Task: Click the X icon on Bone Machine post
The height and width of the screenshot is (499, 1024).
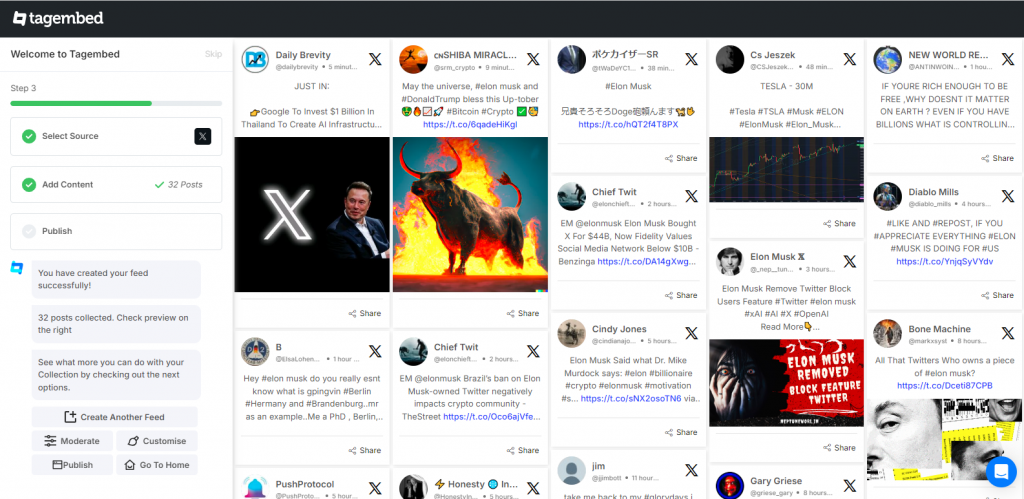Action: [1008, 333]
